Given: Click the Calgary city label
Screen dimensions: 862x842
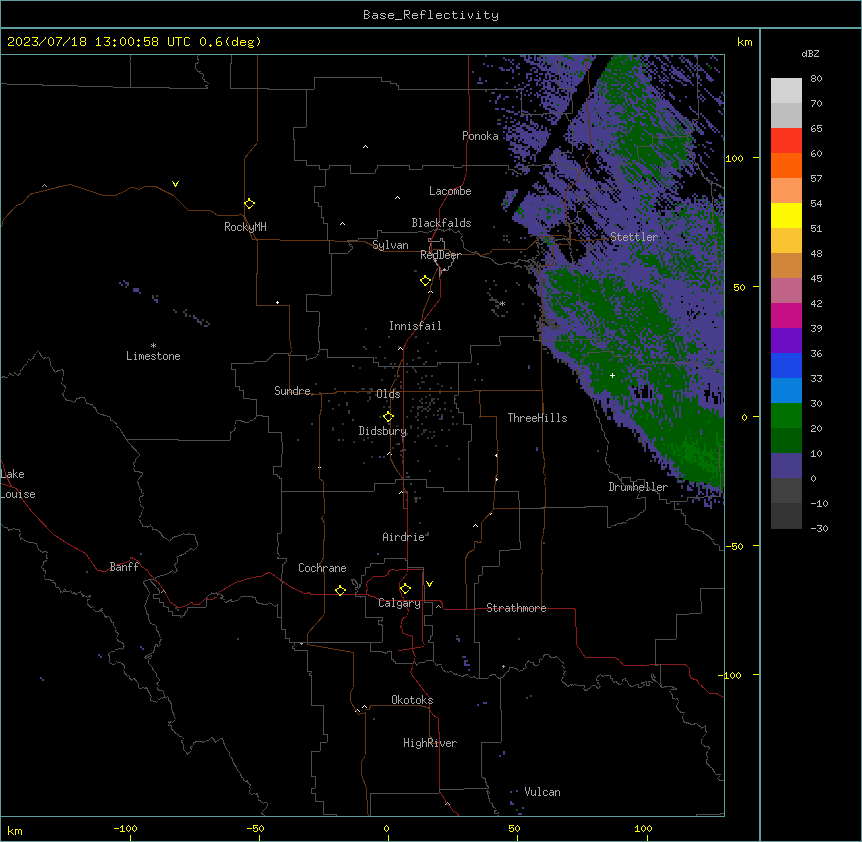Looking at the screenshot, I should pyautogui.click(x=399, y=603).
